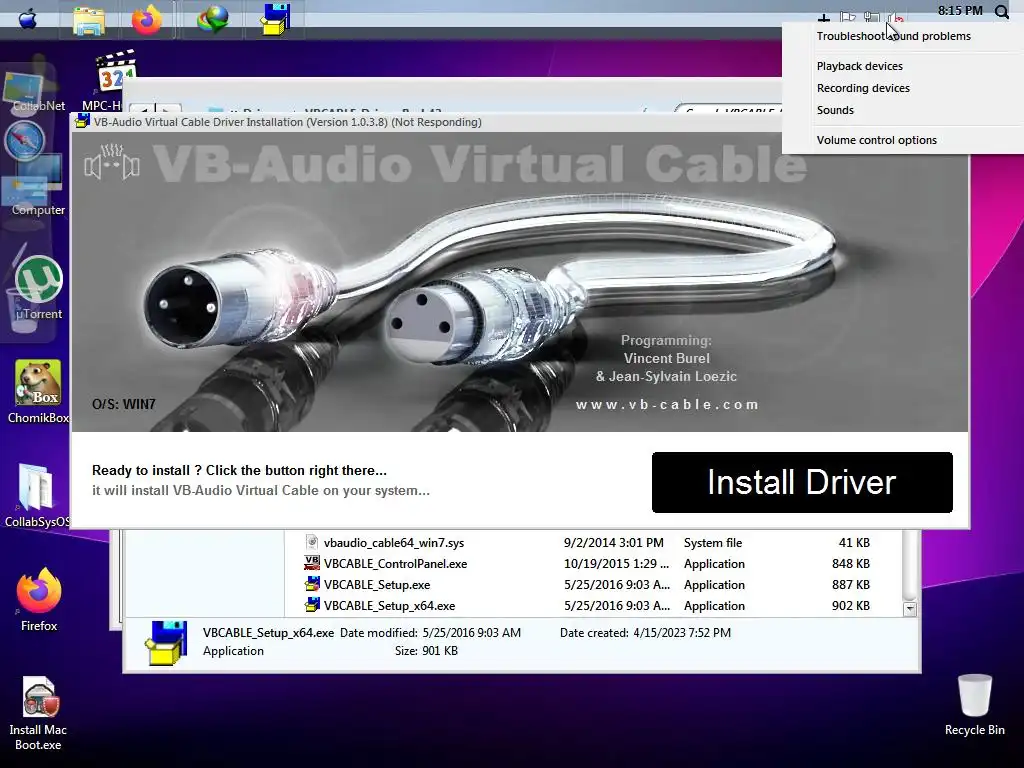This screenshot has height=768, width=1024.
Task: Open the Apple logo start menu
Action: tap(27, 20)
